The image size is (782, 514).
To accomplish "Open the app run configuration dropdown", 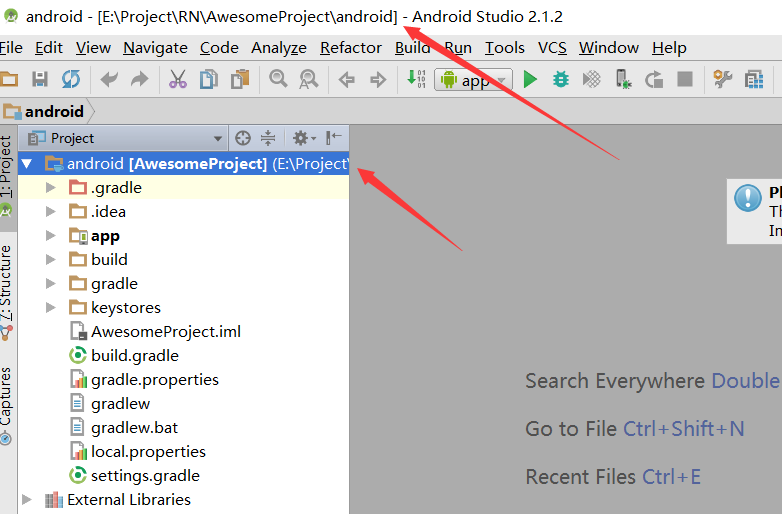I will click(x=473, y=80).
